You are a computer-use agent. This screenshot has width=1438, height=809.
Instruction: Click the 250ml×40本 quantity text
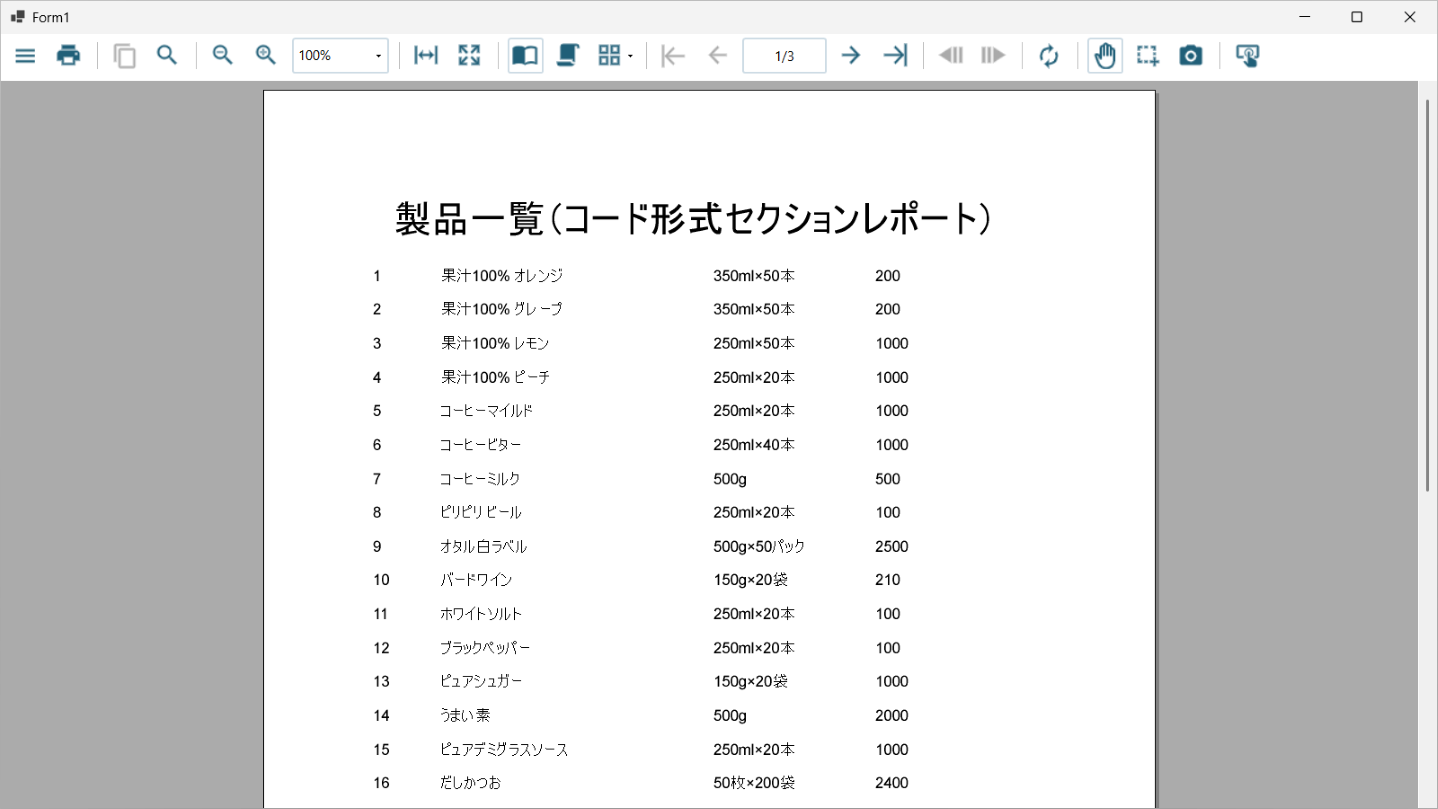pos(754,445)
